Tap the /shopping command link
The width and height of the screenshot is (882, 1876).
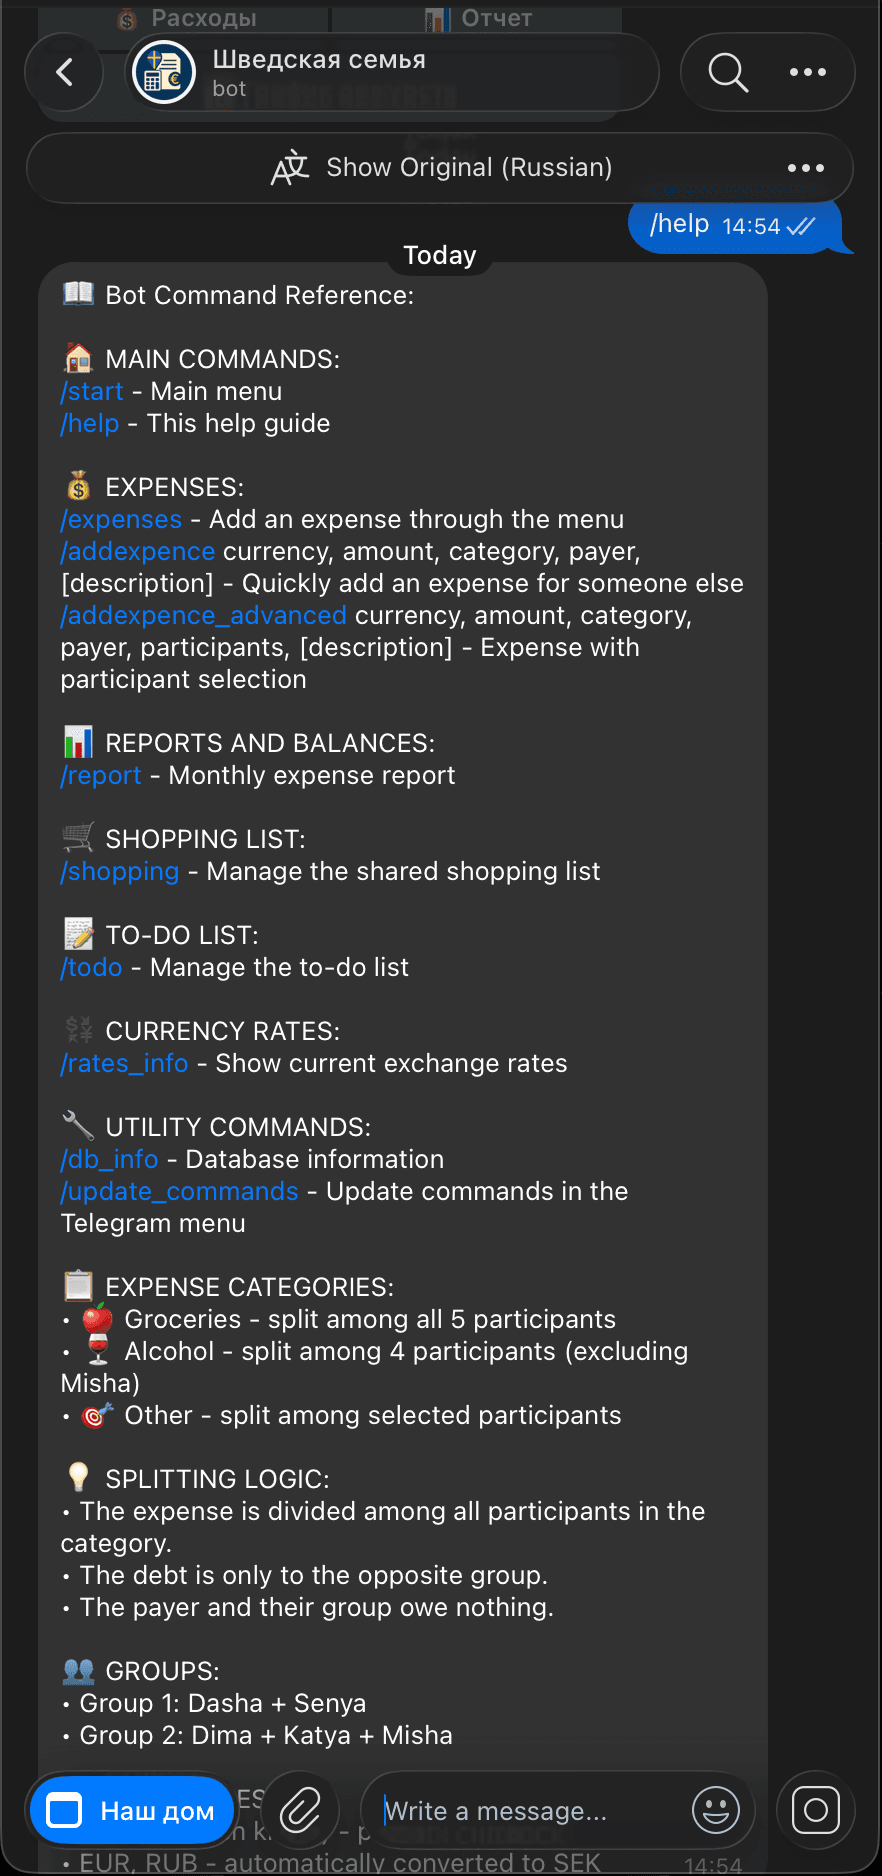(120, 871)
